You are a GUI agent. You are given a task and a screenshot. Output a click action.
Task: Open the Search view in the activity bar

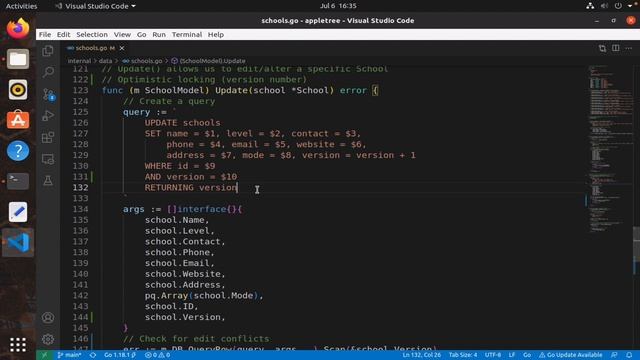click(x=48, y=72)
